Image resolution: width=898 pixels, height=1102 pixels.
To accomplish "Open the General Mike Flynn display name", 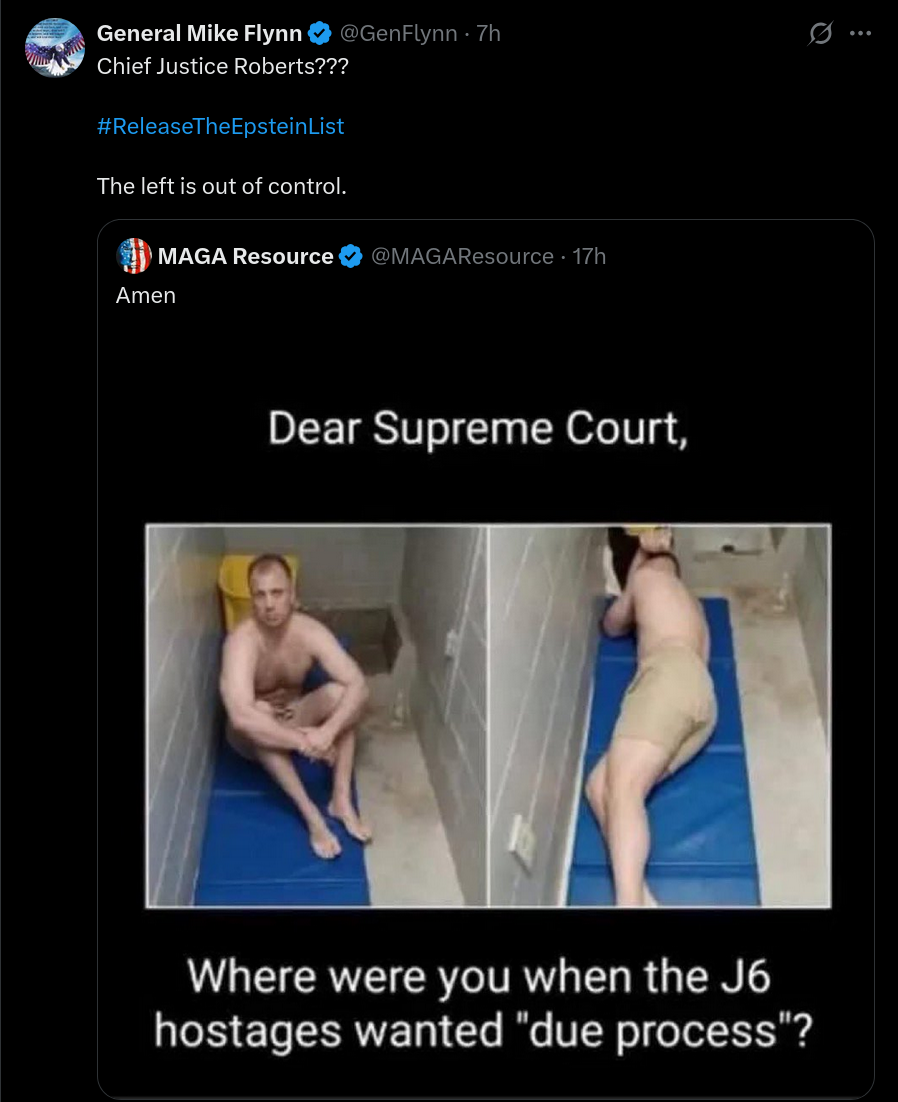I will click(199, 33).
